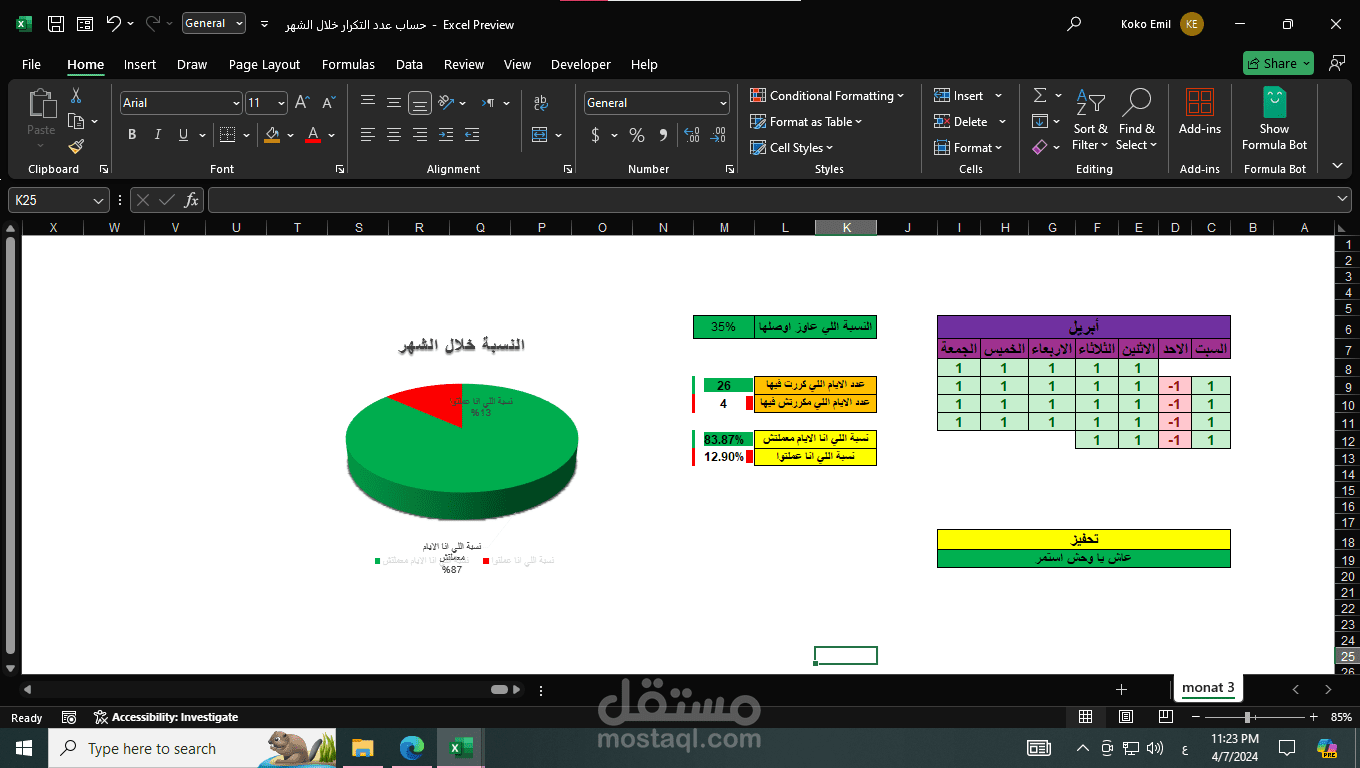Viewport: 1360px width, 768px height.
Task: Click Show Formula Bot button
Action: point(1275,119)
